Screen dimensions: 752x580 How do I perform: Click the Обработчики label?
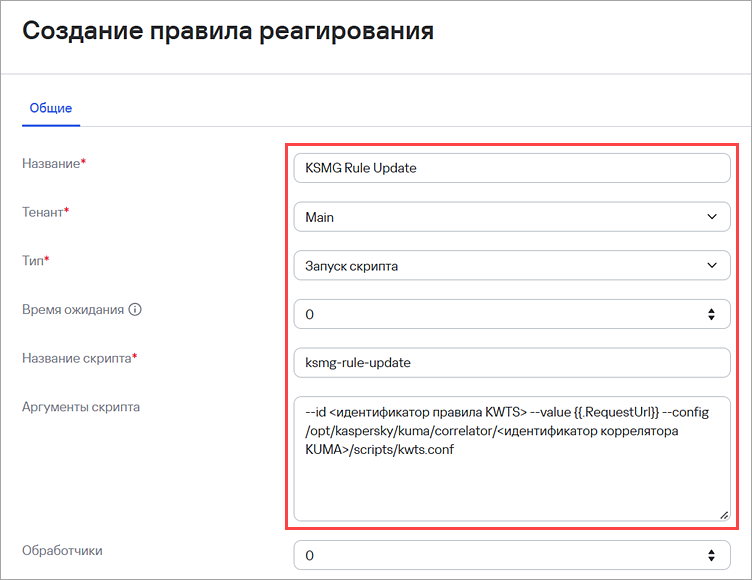(x=62, y=551)
